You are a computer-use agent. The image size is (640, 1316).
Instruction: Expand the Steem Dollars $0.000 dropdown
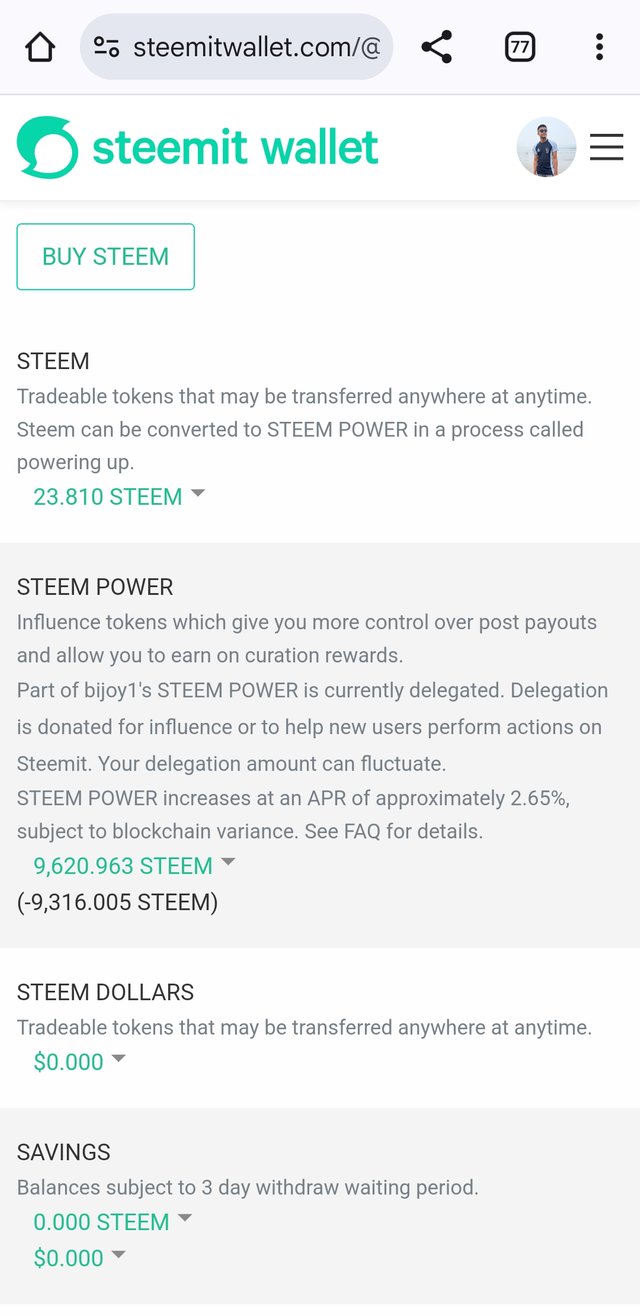pyautogui.click(x=80, y=1062)
